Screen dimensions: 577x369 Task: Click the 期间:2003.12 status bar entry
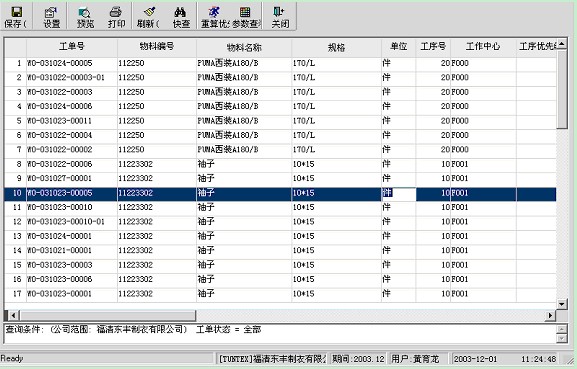[x=358, y=359]
